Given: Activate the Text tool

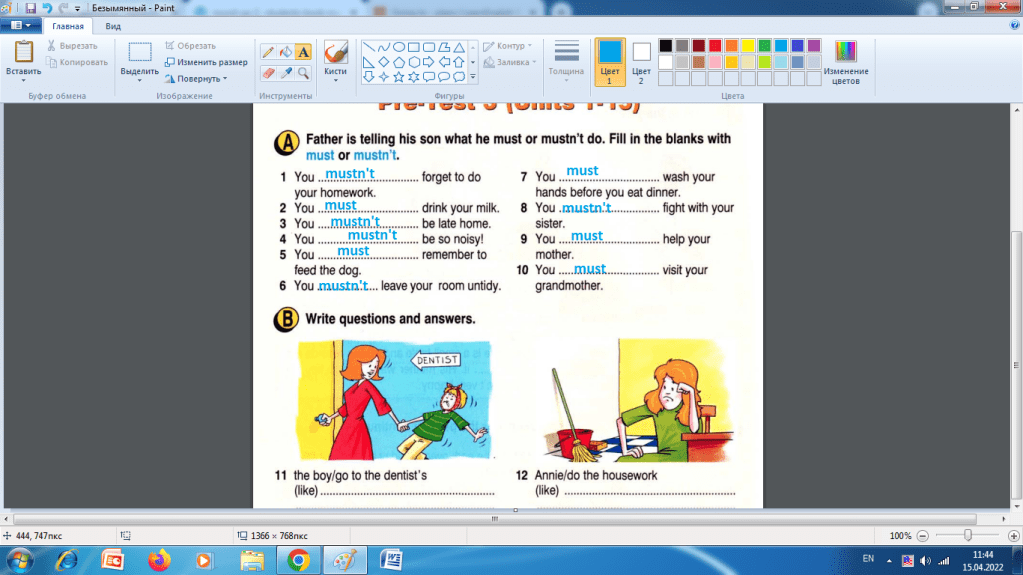Looking at the screenshot, I should pos(303,51).
